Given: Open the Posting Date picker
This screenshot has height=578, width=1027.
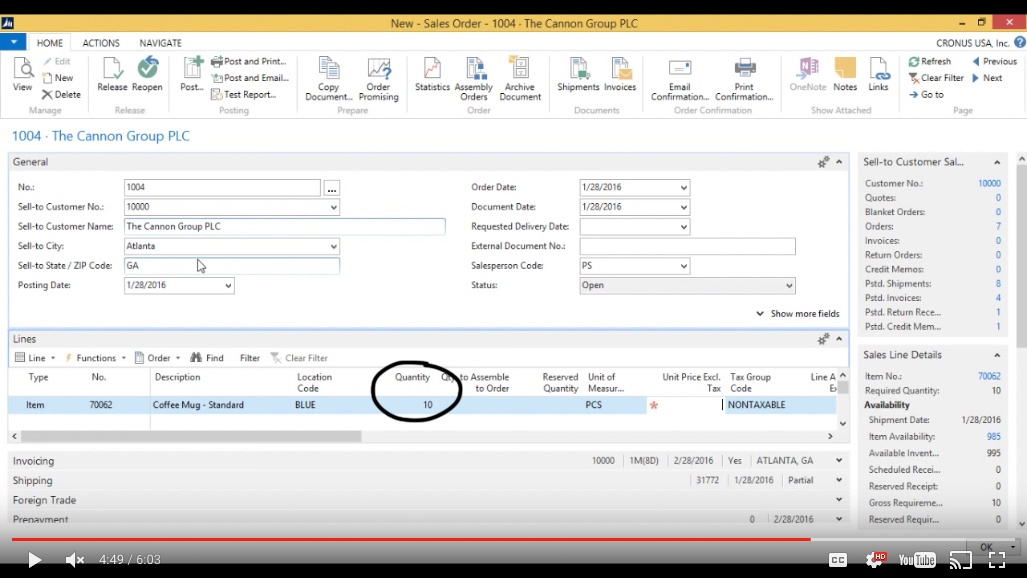Looking at the screenshot, I should click(x=228, y=286).
